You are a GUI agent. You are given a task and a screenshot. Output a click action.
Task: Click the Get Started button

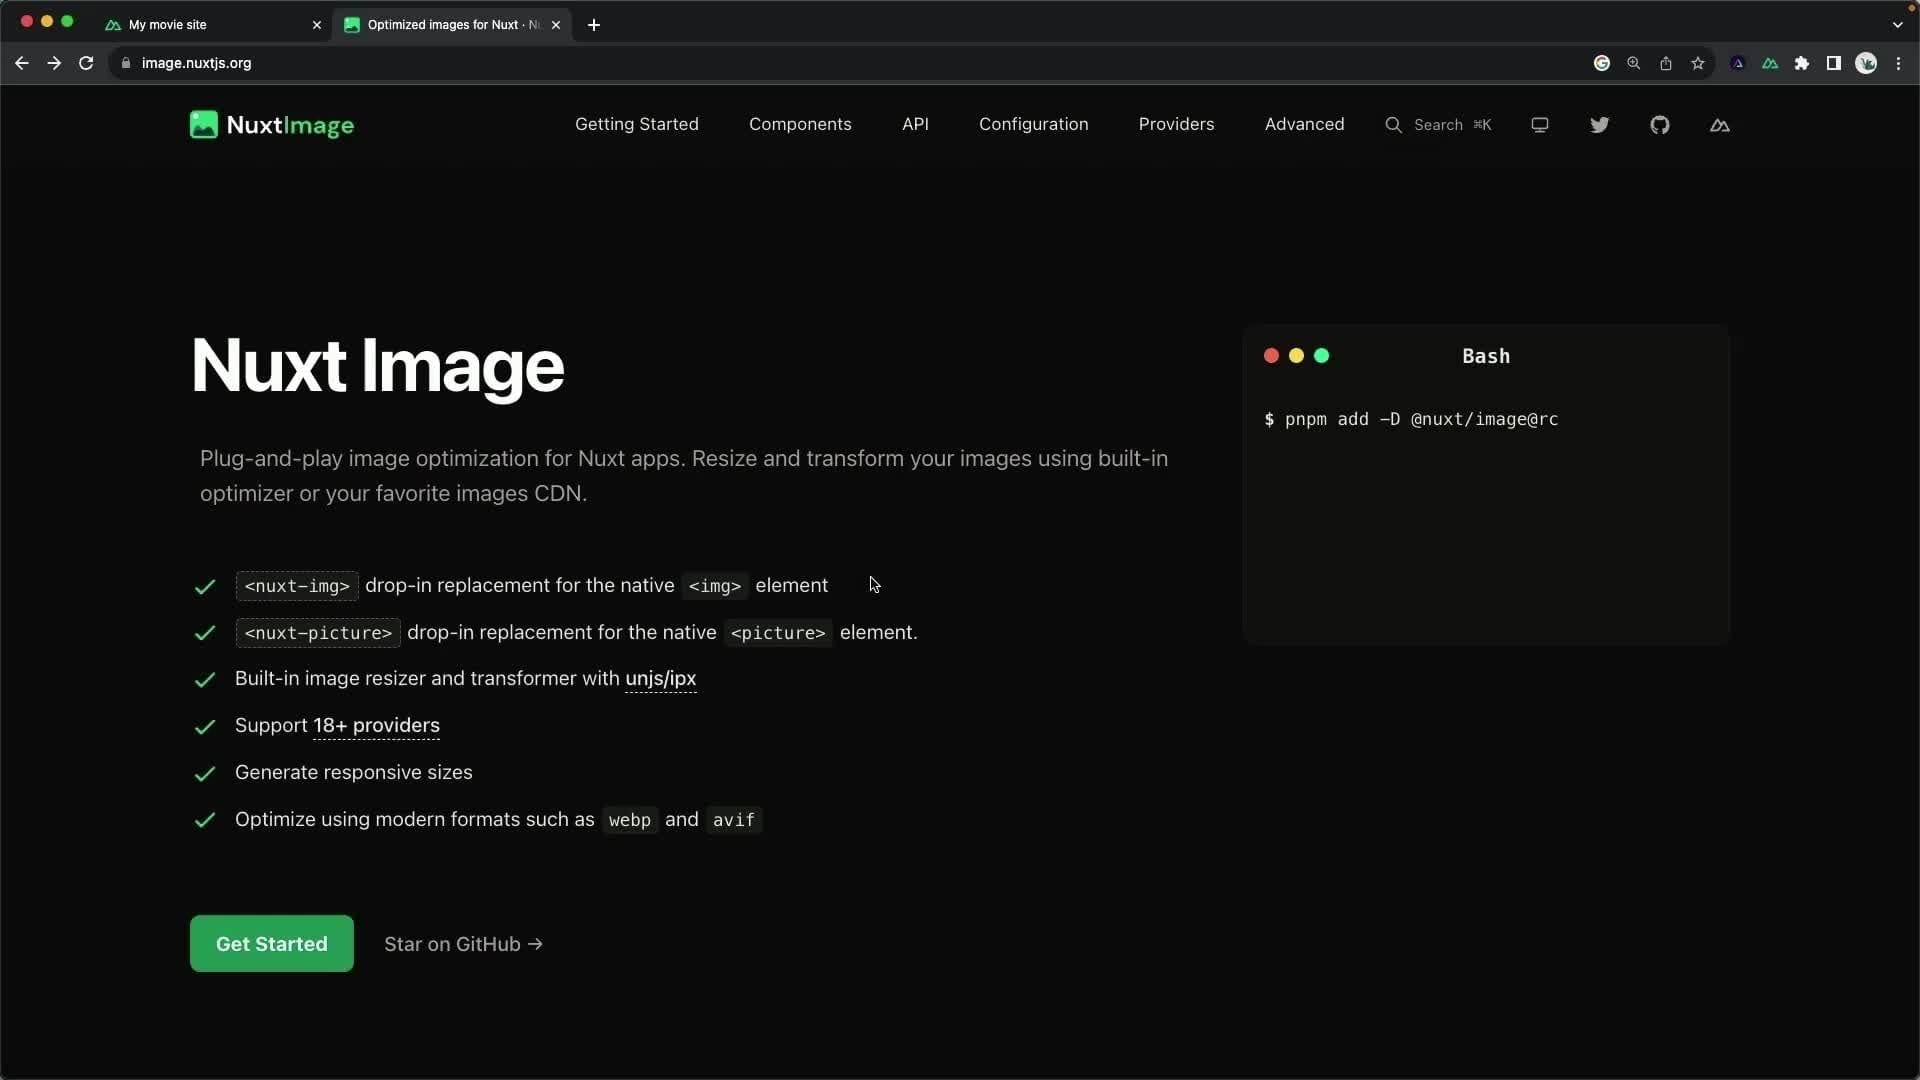(272, 944)
